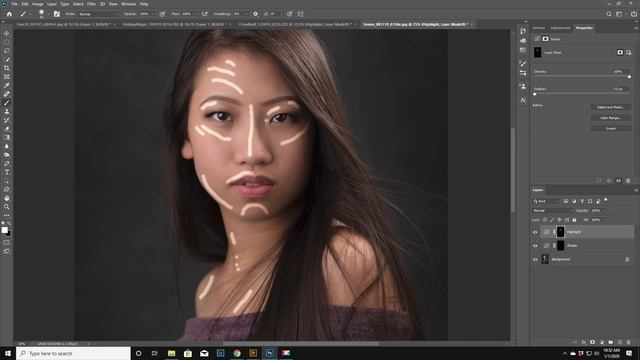Open the Filter menu
Image resolution: width=640 pixels, height=360 pixels.
tap(91, 4)
